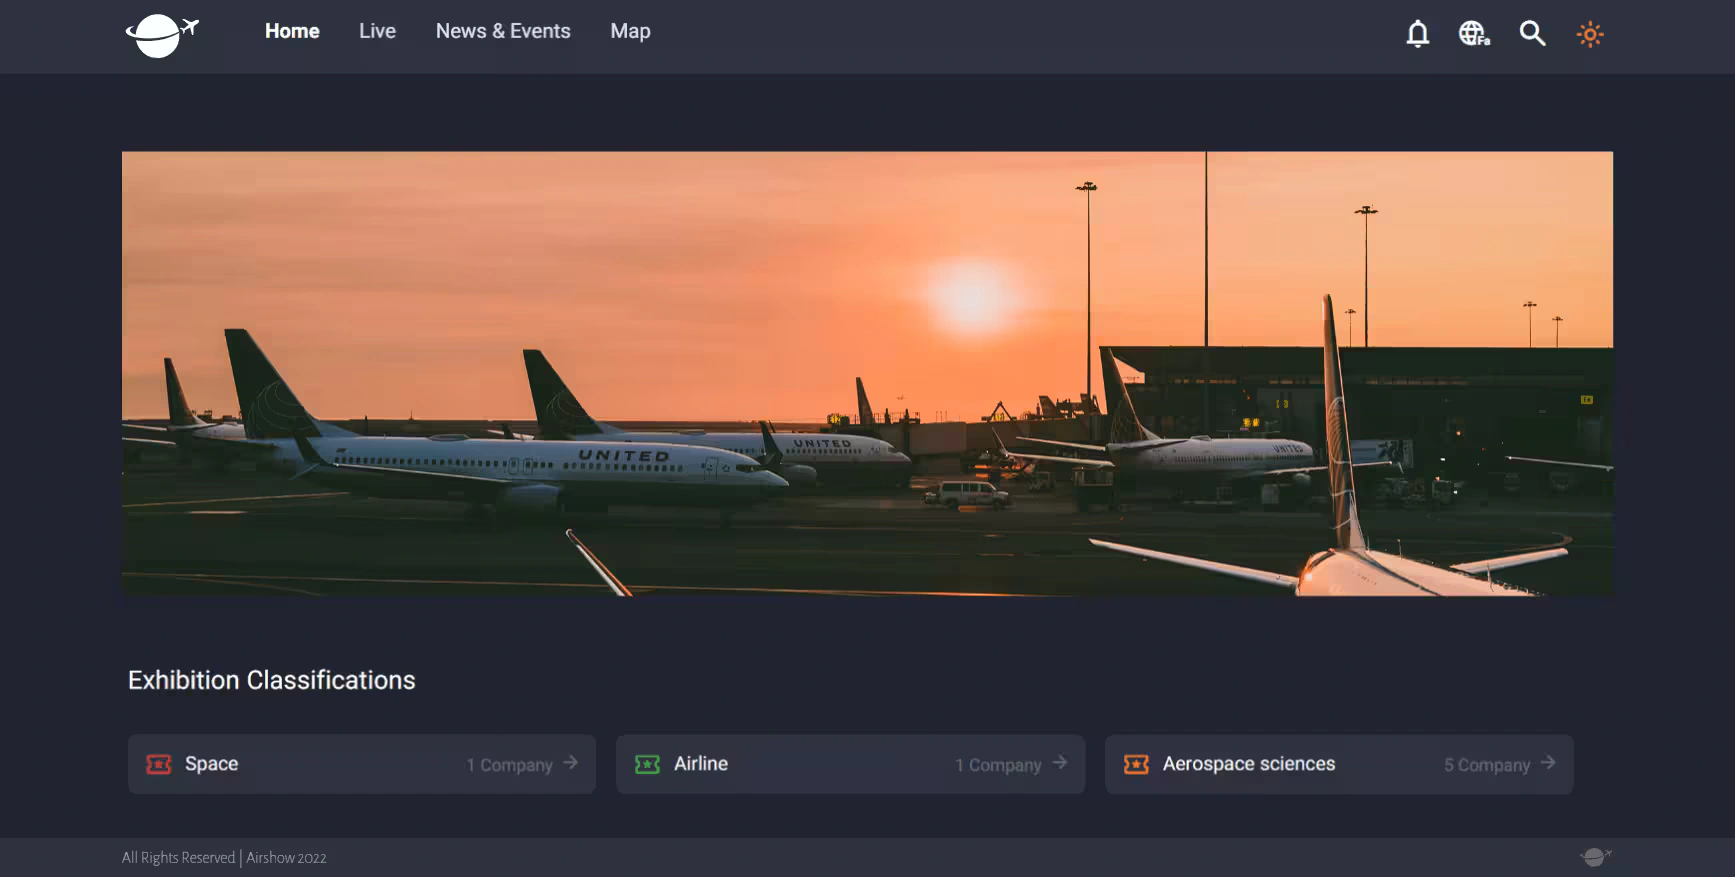Click the small planet logo in the footer
Viewport: 1735px width, 877px height.
pos(1596,857)
